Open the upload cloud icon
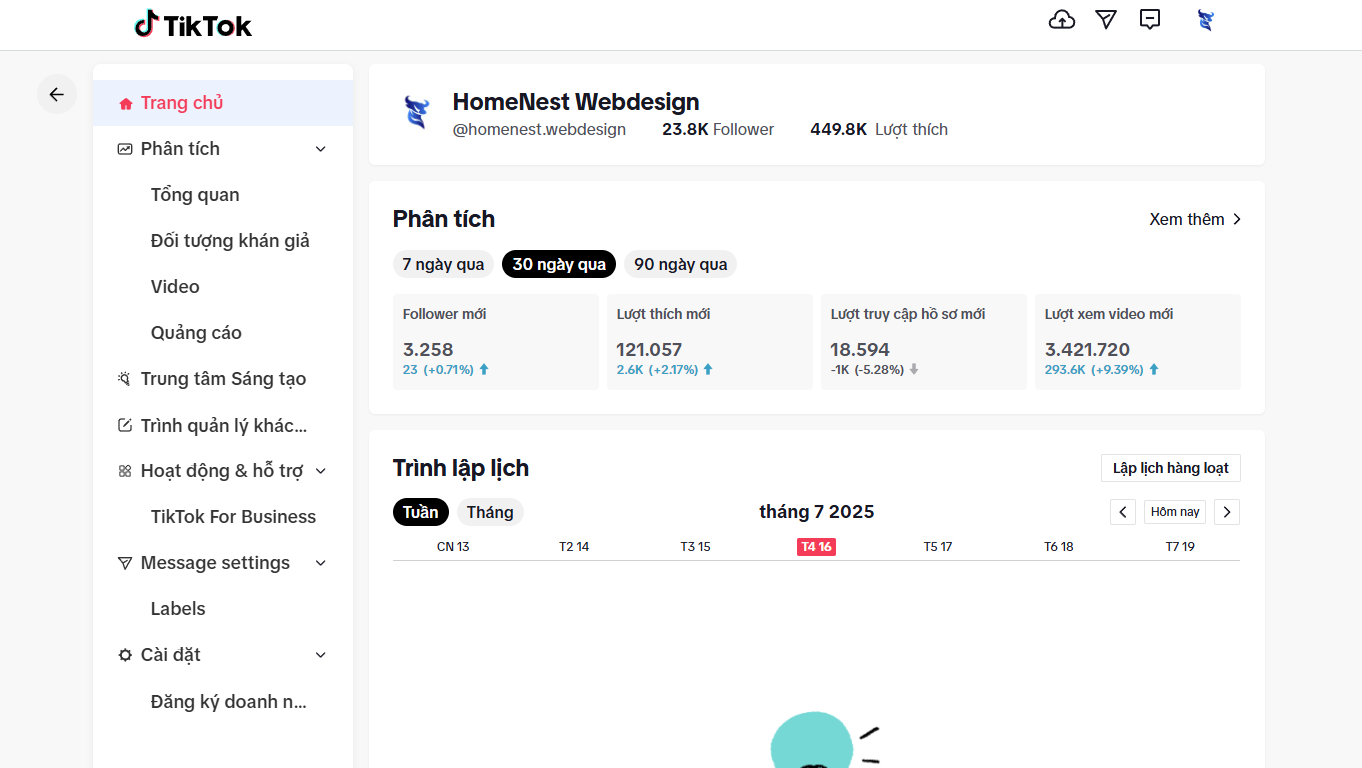The image size is (1362, 768). pyautogui.click(x=1062, y=19)
